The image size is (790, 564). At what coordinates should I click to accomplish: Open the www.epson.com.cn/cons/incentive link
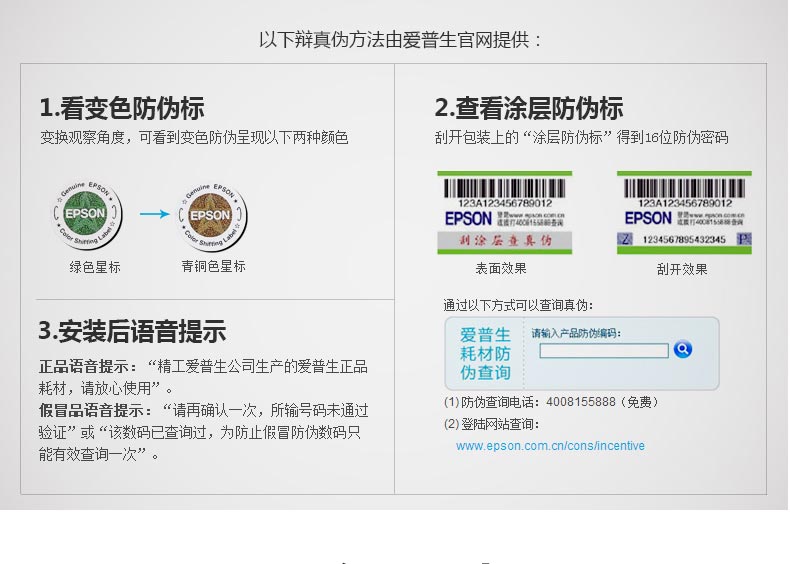pyautogui.click(x=550, y=446)
